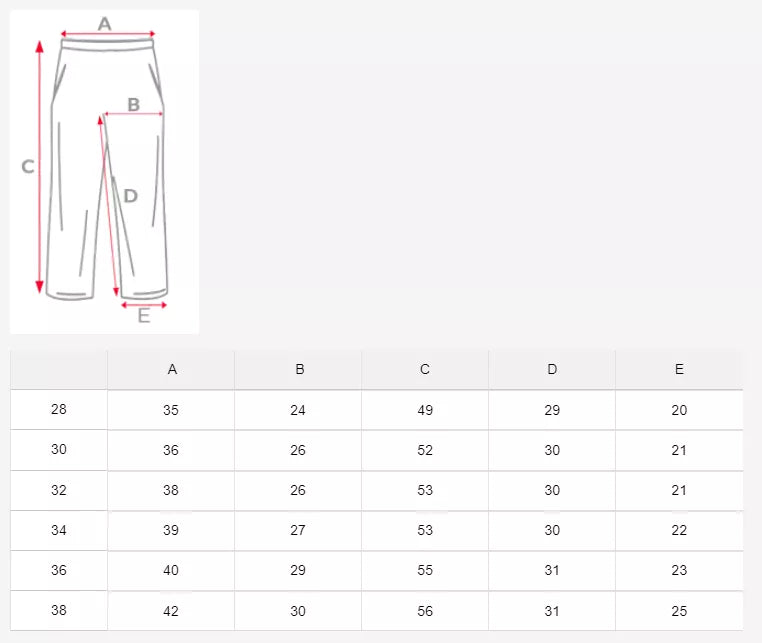Click the letter A label above the pants waist
Viewport: 762px width, 643px height.
(105, 23)
